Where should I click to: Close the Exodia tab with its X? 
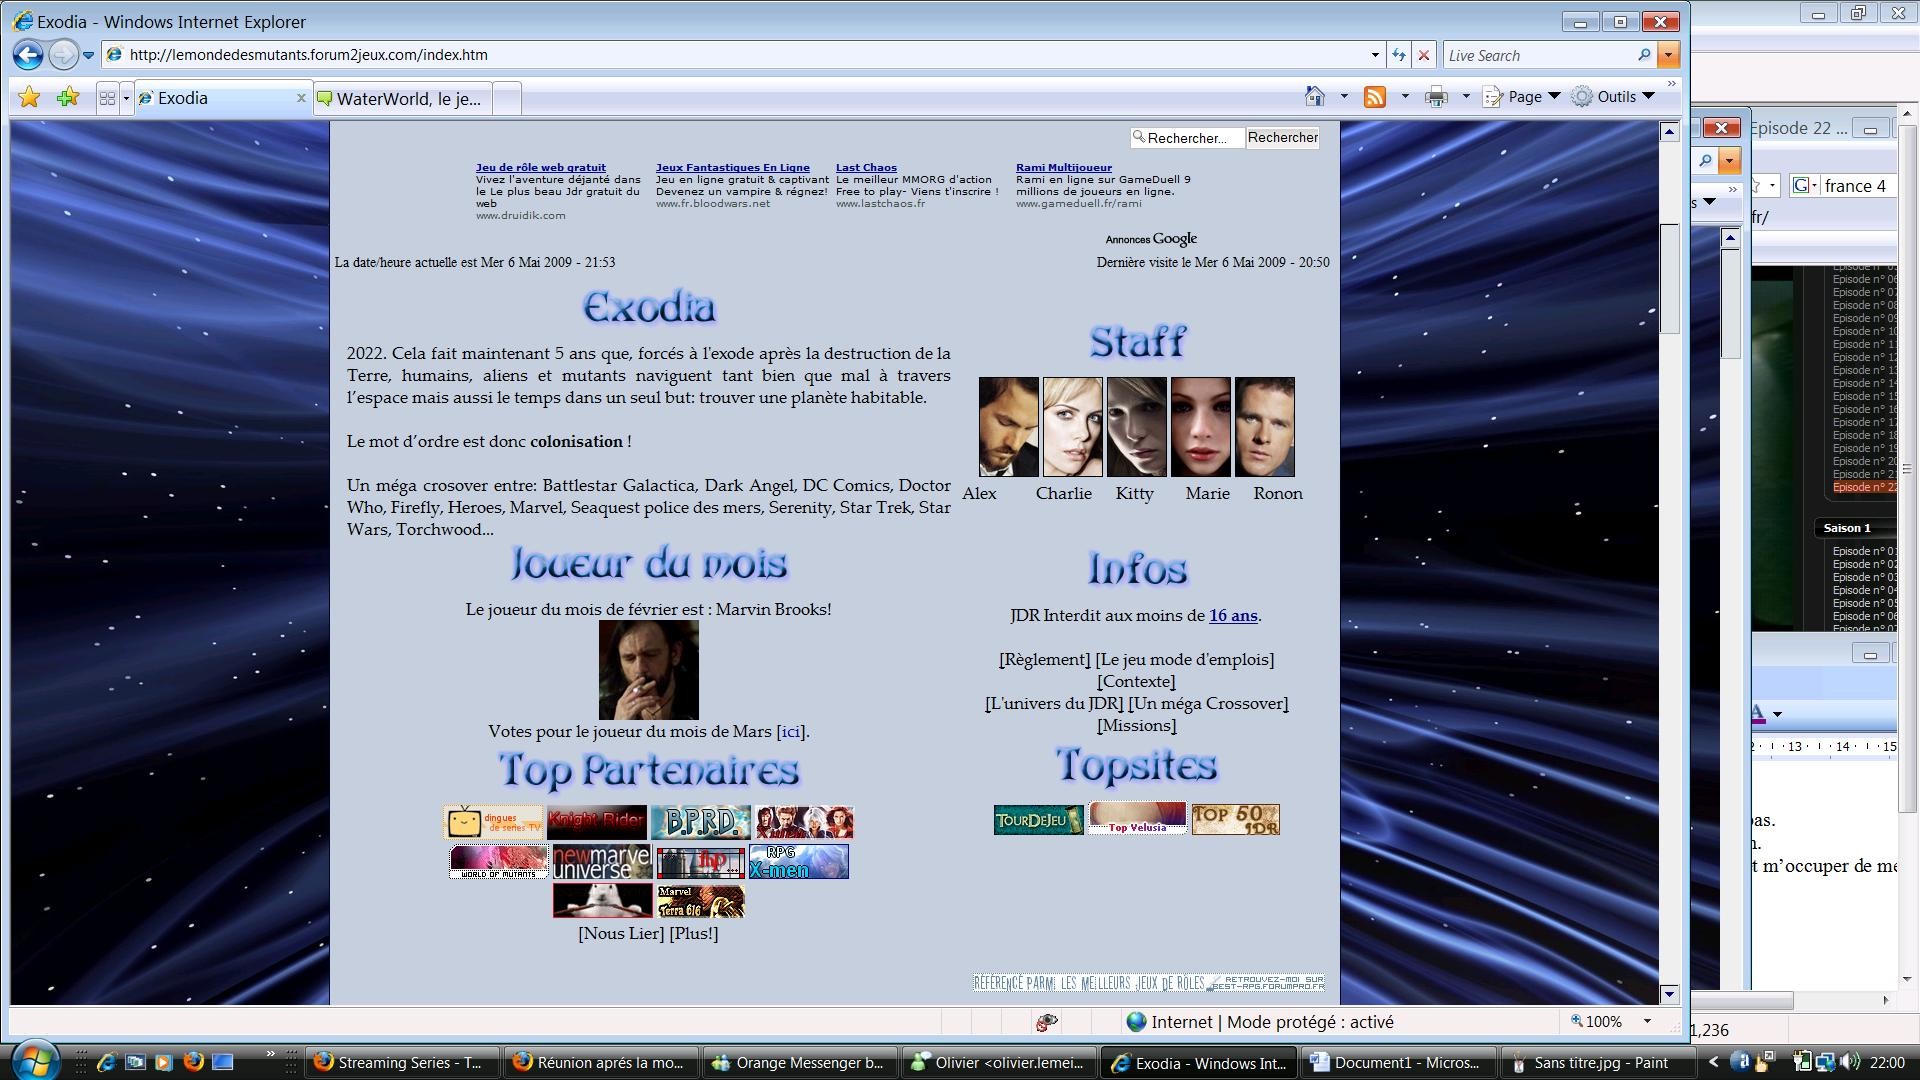click(301, 98)
